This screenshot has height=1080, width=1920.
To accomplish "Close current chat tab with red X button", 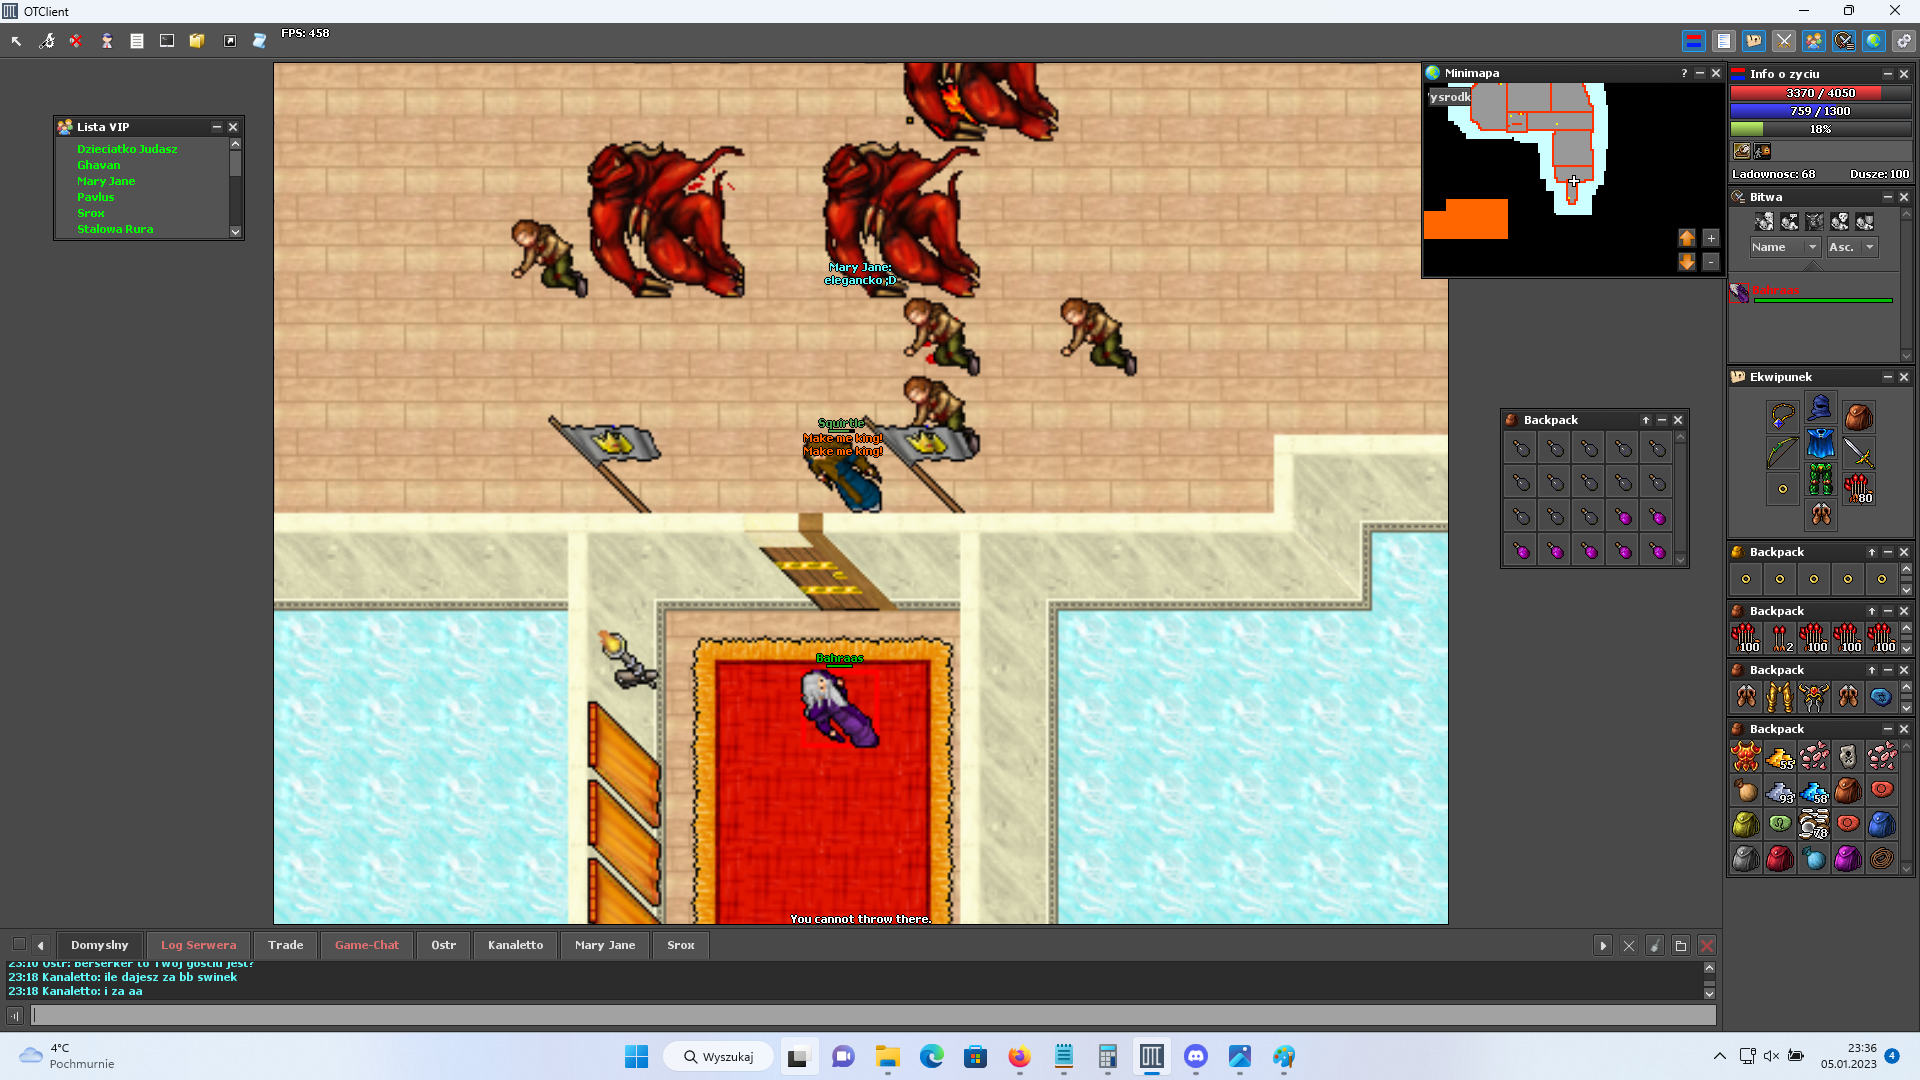I will (1707, 945).
